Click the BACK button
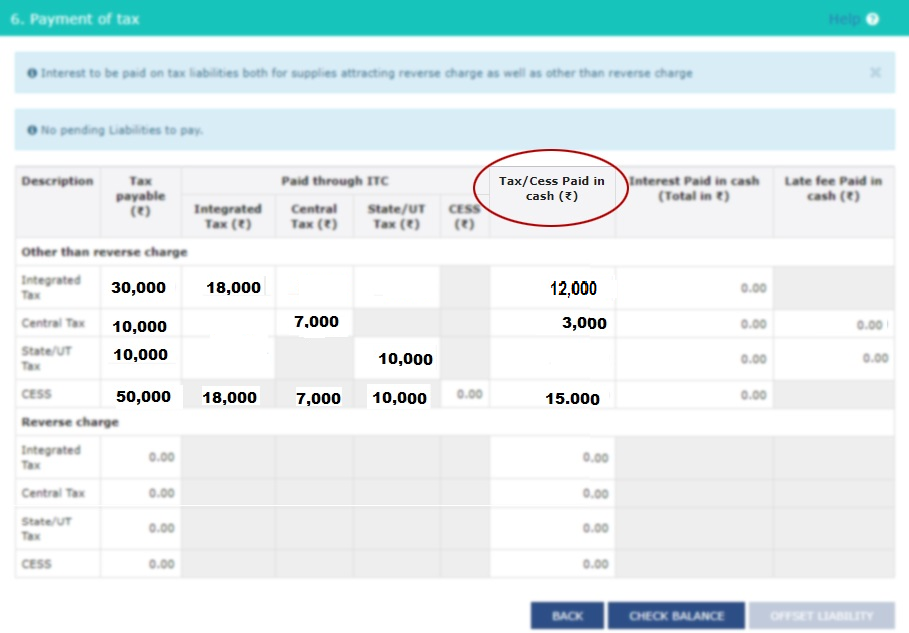Viewport: 909px width, 633px height. [566, 615]
